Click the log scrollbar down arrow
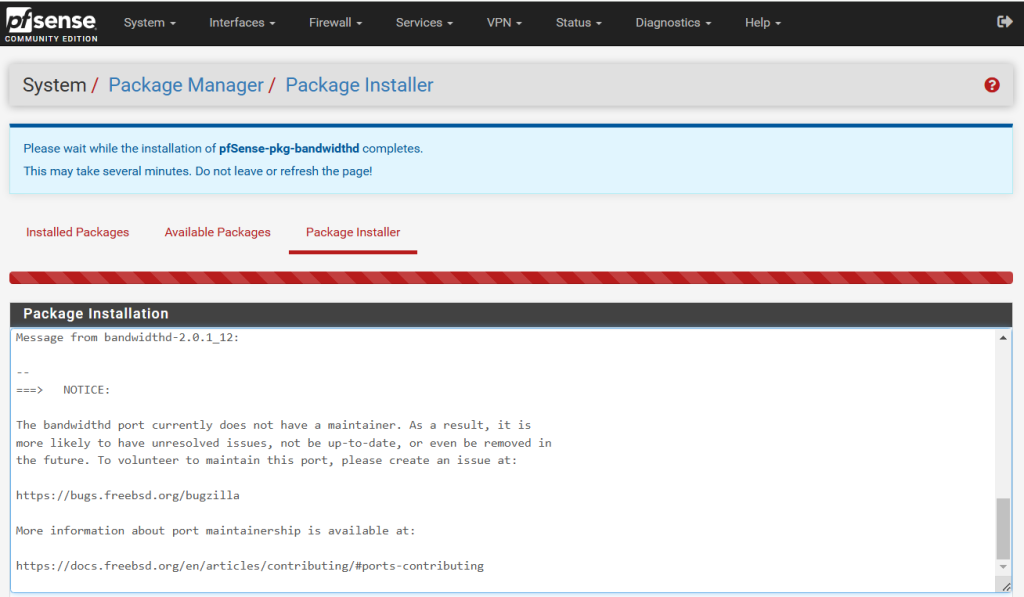 1002,567
